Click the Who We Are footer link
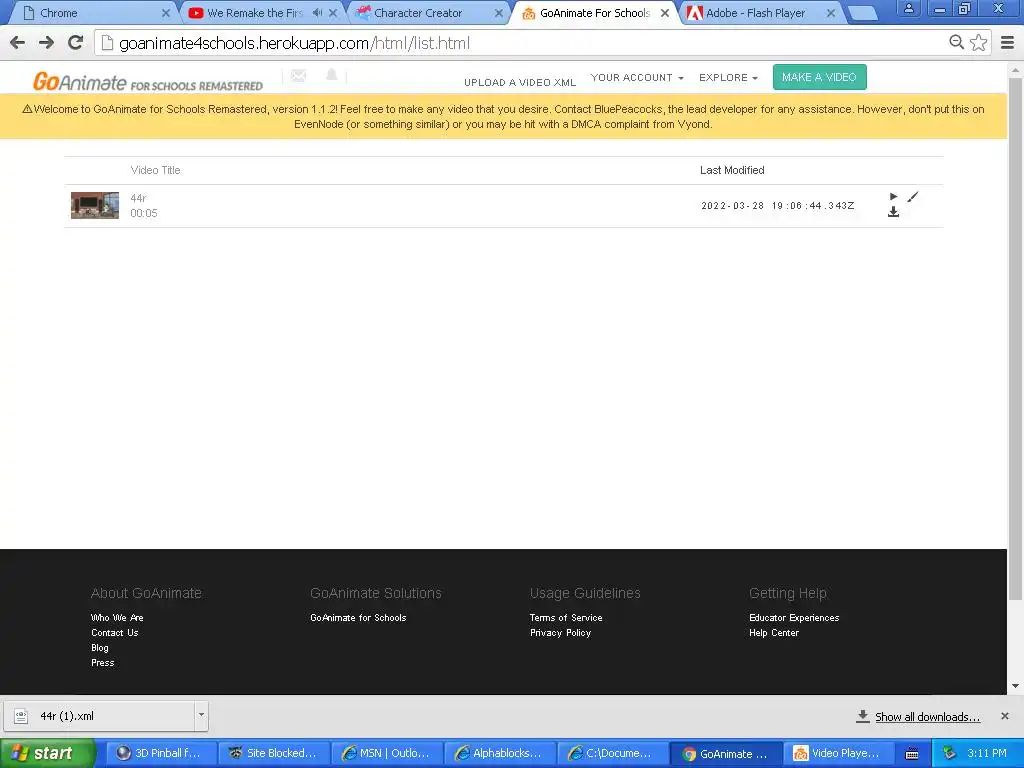 point(117,618)
